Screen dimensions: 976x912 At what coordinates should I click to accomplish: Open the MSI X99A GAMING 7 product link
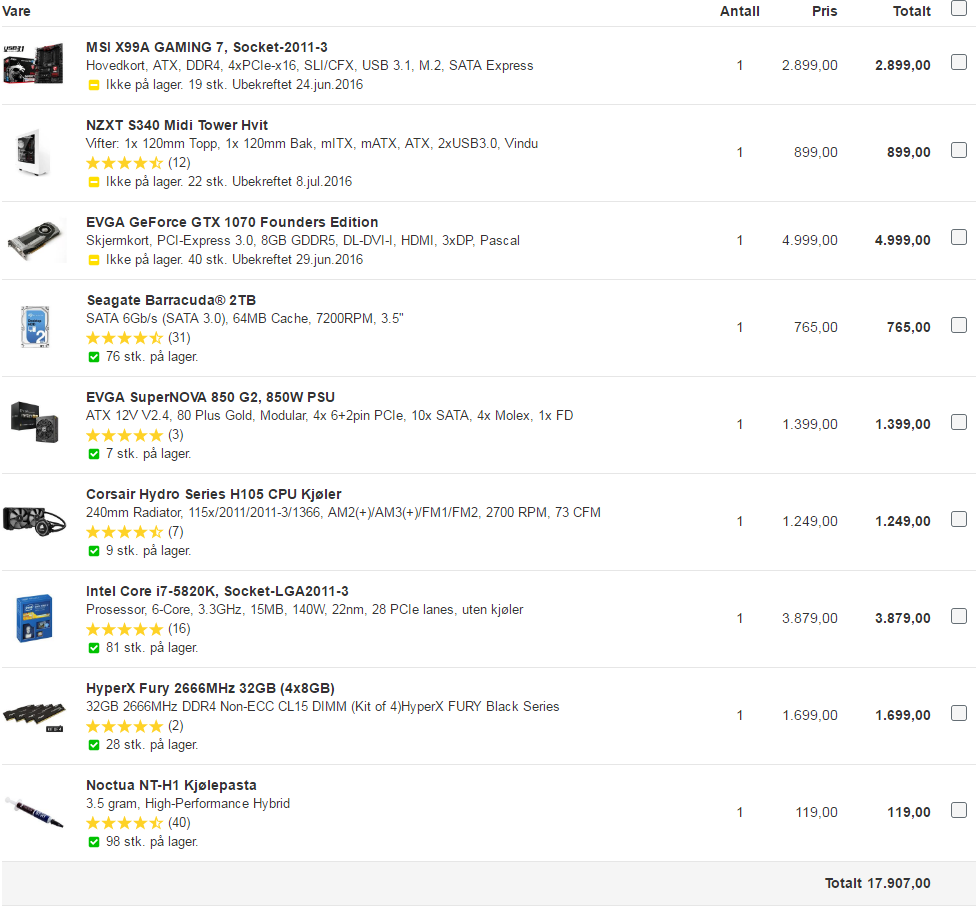[x=207, y=47]
